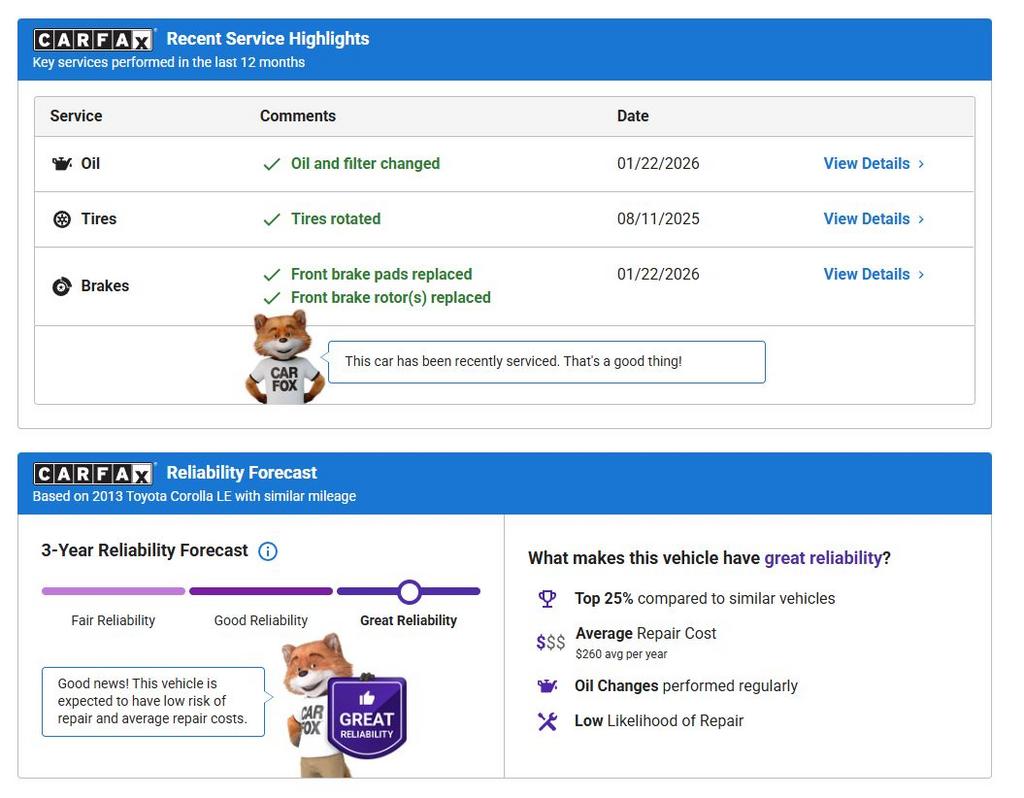Image resolution: width=1024 pixels, height=798 pixels.
Task: Expand View Details chevron for Oil service
Action: point(921,164)
